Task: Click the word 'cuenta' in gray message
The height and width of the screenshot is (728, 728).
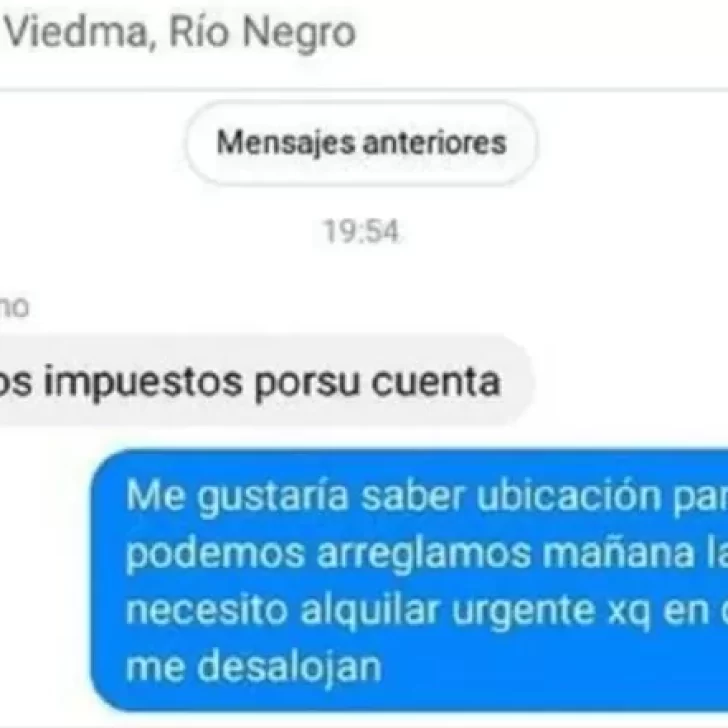Action: [x=436, y=383]
